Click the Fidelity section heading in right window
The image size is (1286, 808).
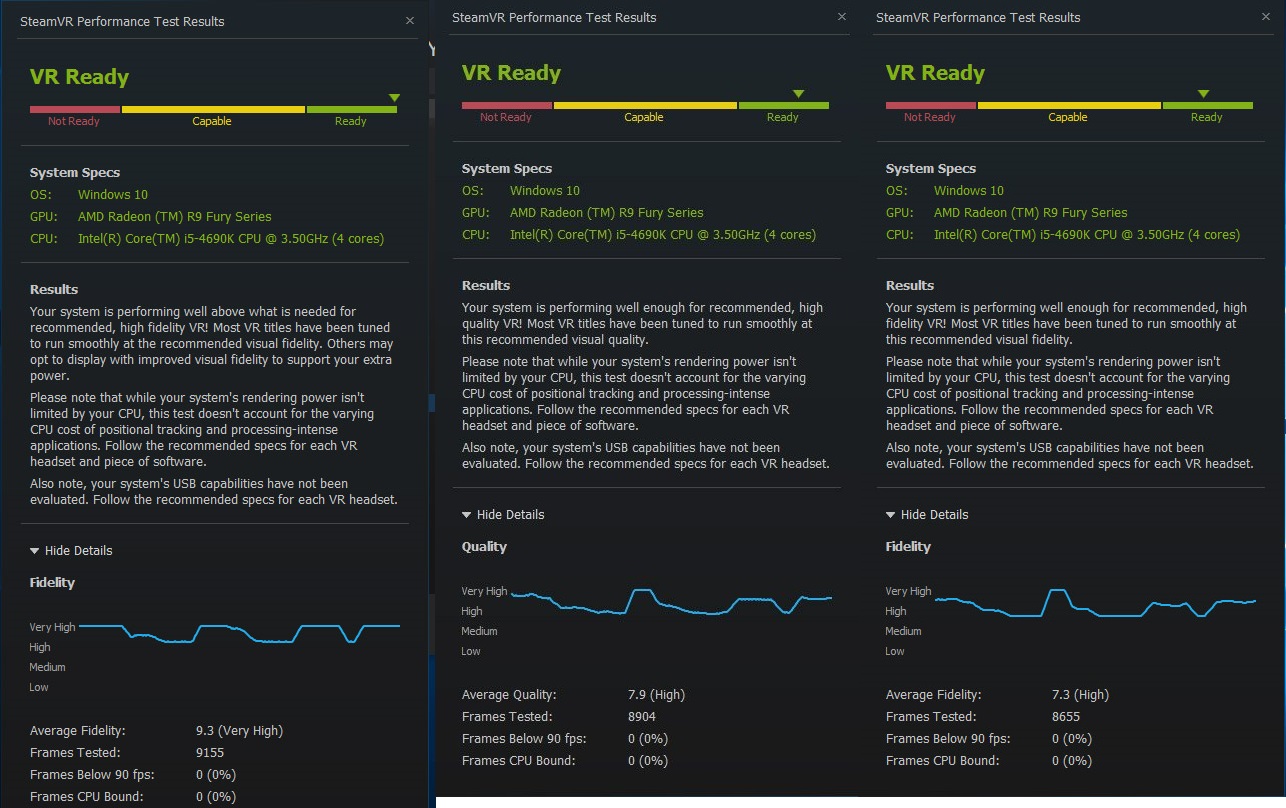point(909,547)
